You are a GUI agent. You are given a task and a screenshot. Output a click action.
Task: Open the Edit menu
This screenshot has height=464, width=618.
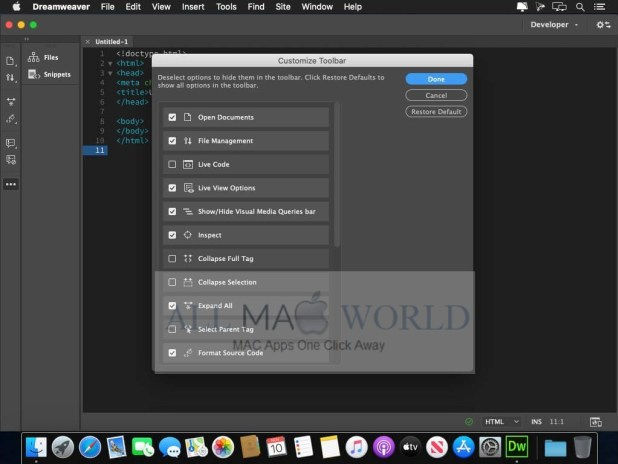click(133, 7)
